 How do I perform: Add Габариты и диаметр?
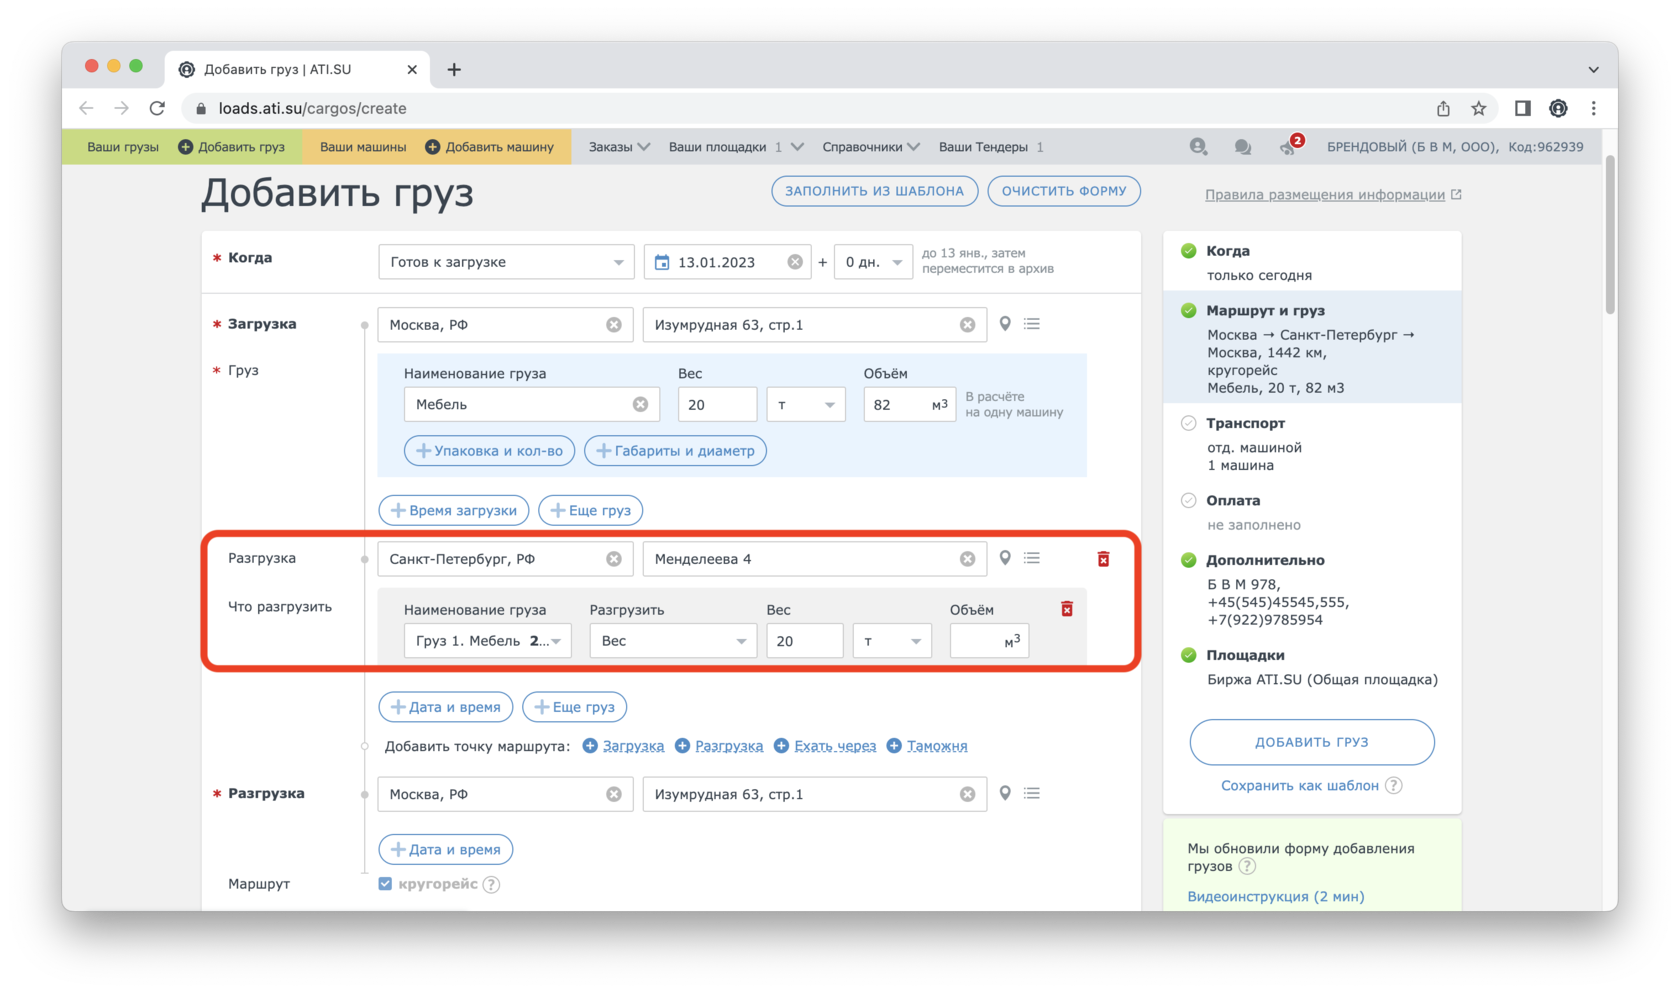point(676,451)
